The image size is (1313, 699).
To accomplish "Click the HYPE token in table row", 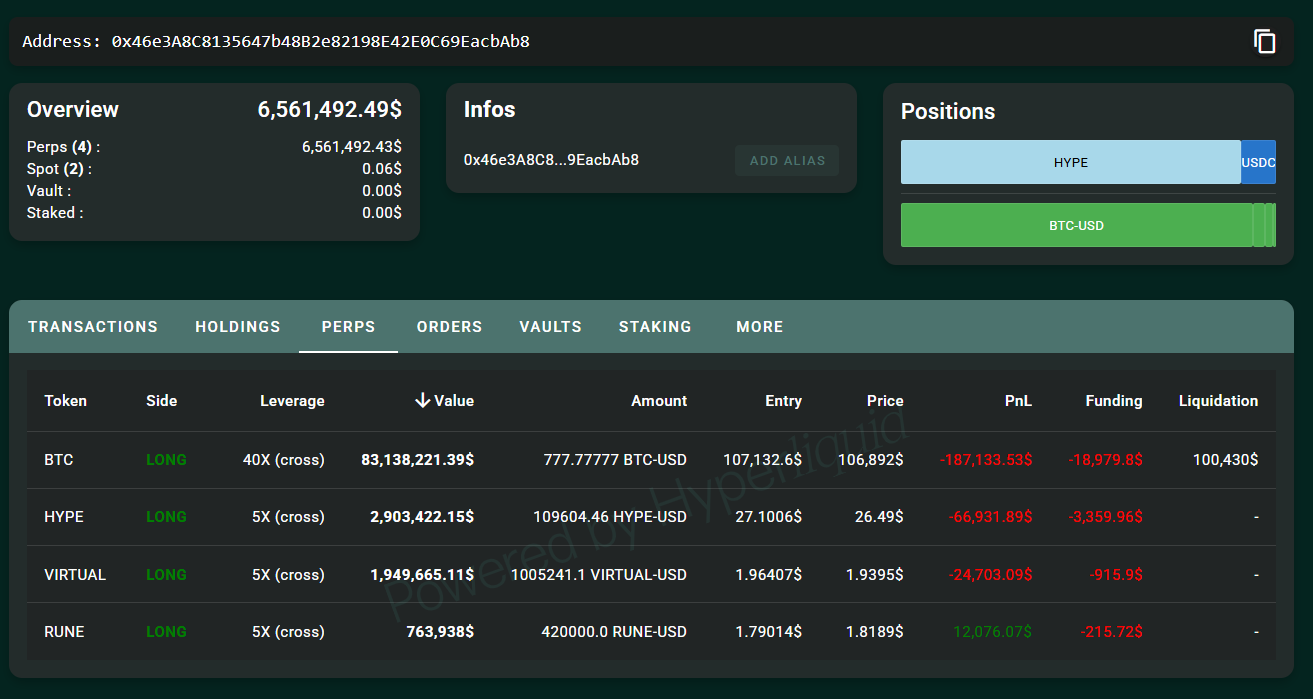I will tap(64, 517).
